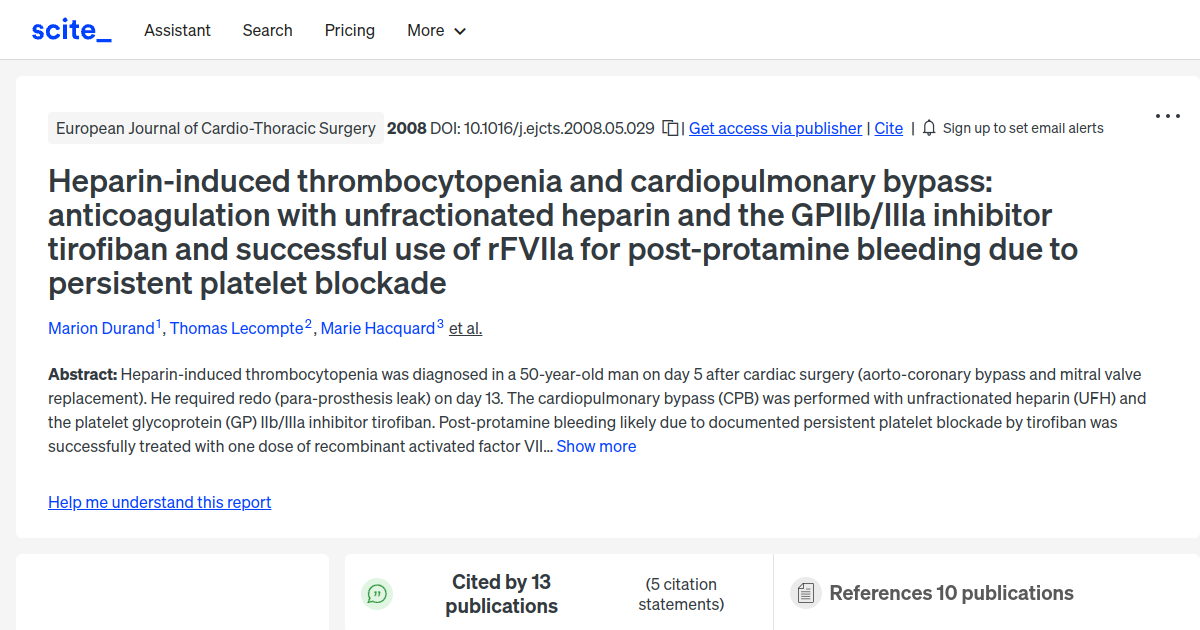
Task: Click the scite logo in the header
Action: click(70, 29)
